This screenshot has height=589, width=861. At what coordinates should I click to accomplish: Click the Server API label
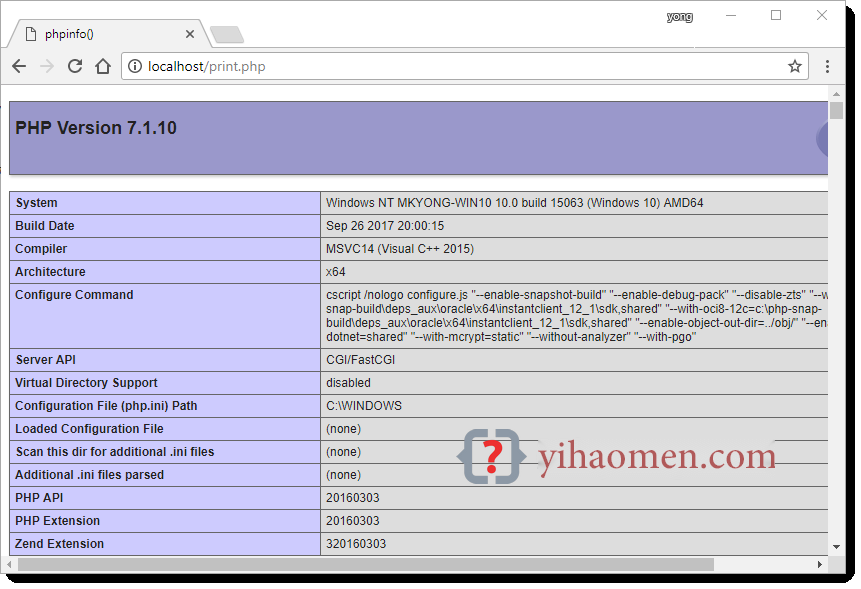(46, 360)
